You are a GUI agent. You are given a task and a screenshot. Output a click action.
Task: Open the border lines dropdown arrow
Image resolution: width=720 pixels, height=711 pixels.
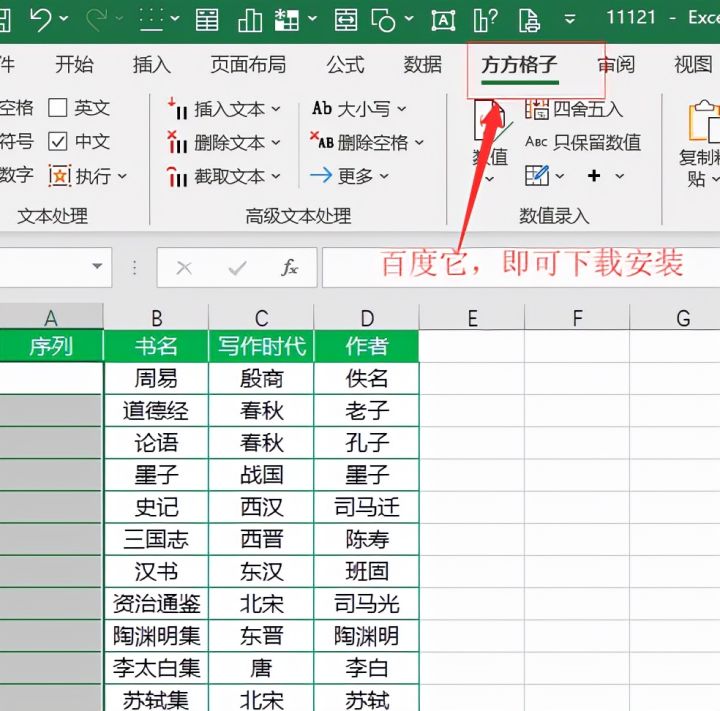click(174, 19)
